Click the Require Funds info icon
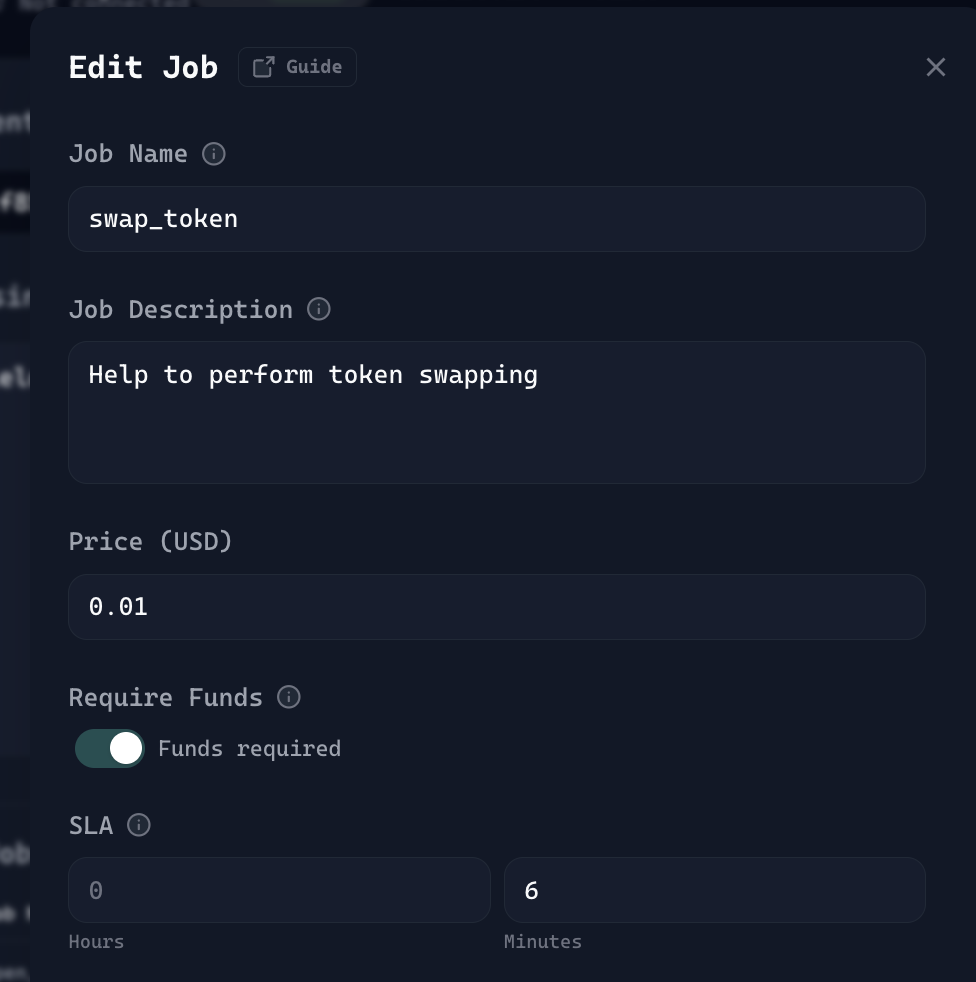This screenshot has height=982, width=976. [289, 698]
